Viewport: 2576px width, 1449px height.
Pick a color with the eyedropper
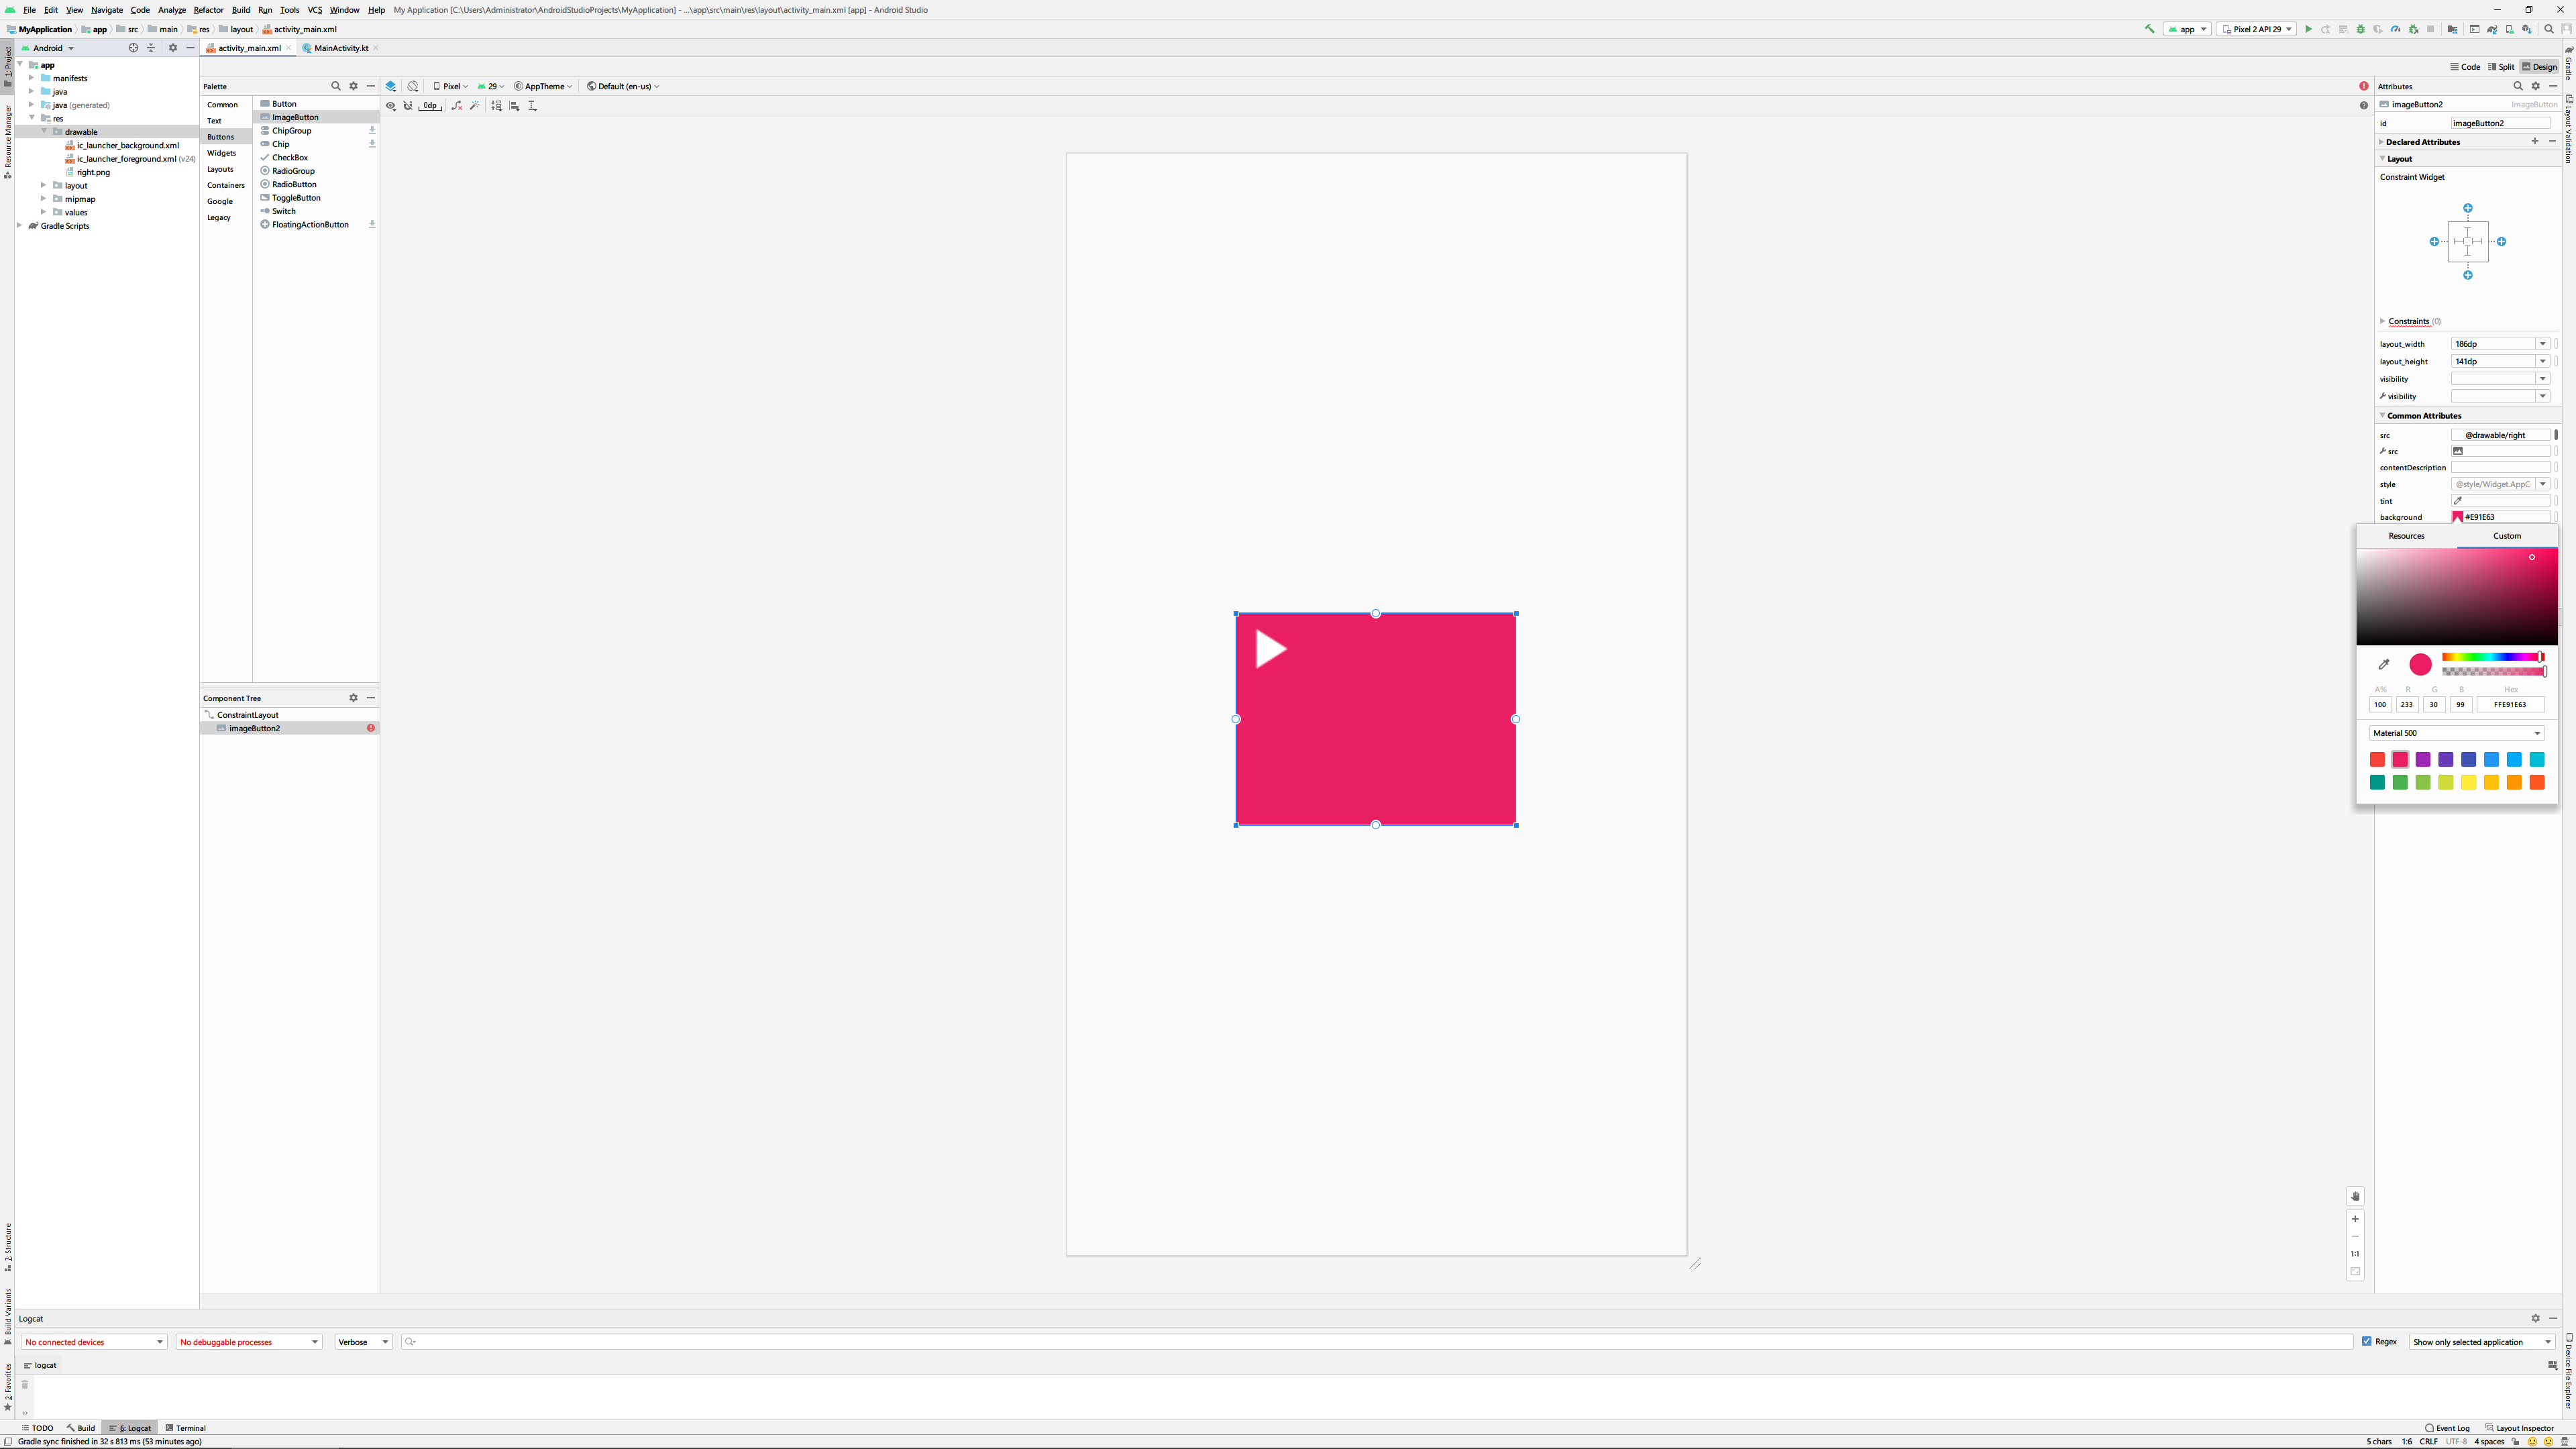[x=2384, y=664]
